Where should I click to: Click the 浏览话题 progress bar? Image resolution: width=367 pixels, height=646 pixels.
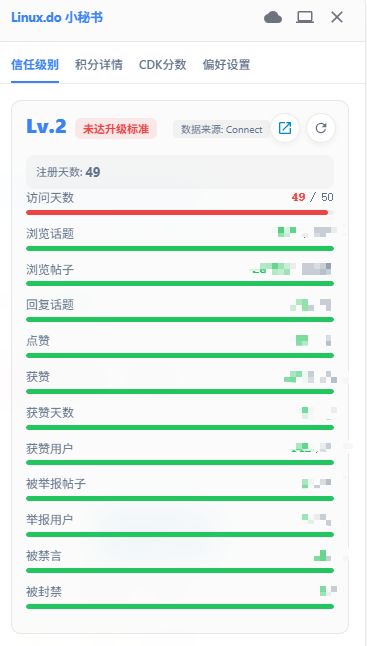click(x=180, y=248)
